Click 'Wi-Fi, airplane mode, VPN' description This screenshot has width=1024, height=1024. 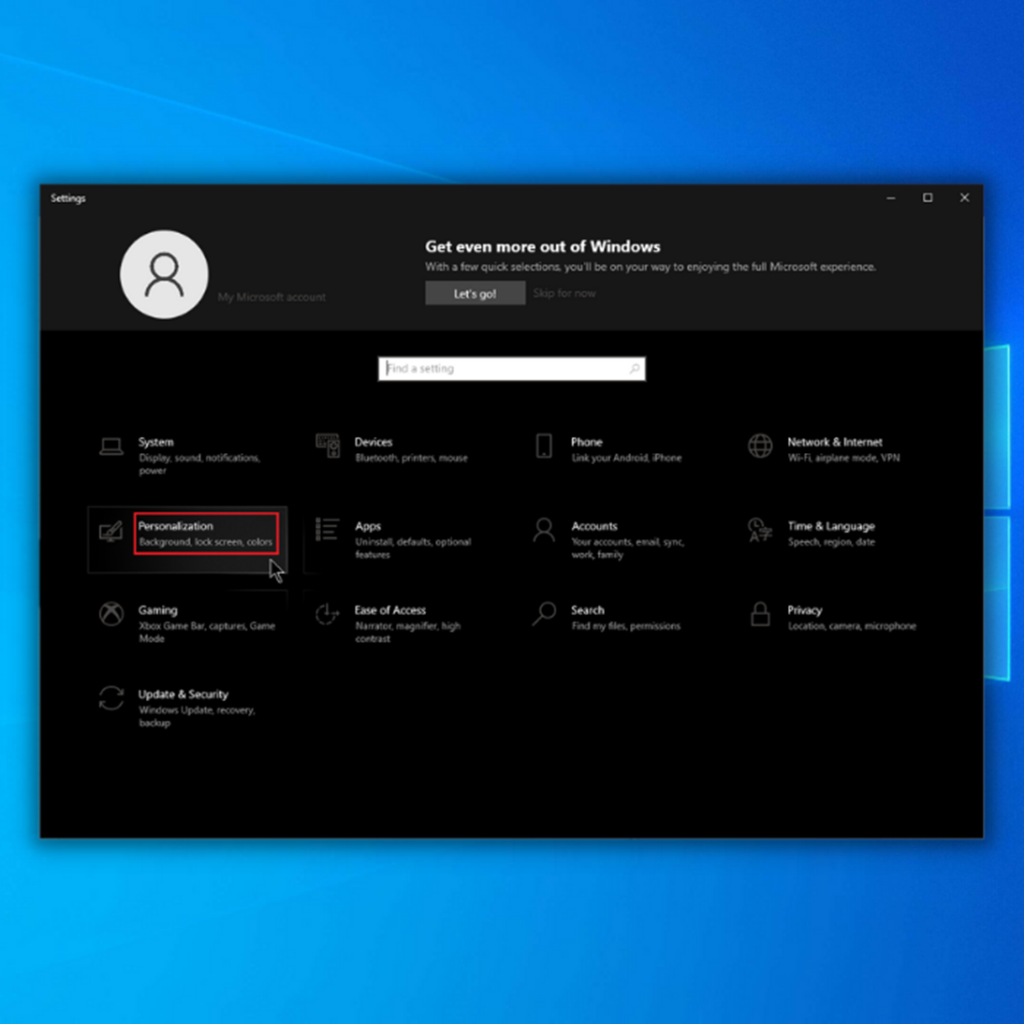point(844,458)
